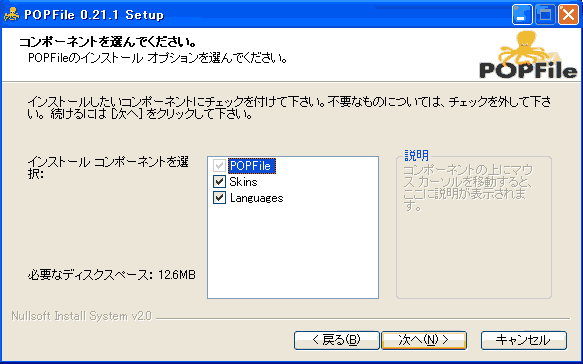Click the POPFile octopus logo in header
583x364 pixels.
[528, 55]
